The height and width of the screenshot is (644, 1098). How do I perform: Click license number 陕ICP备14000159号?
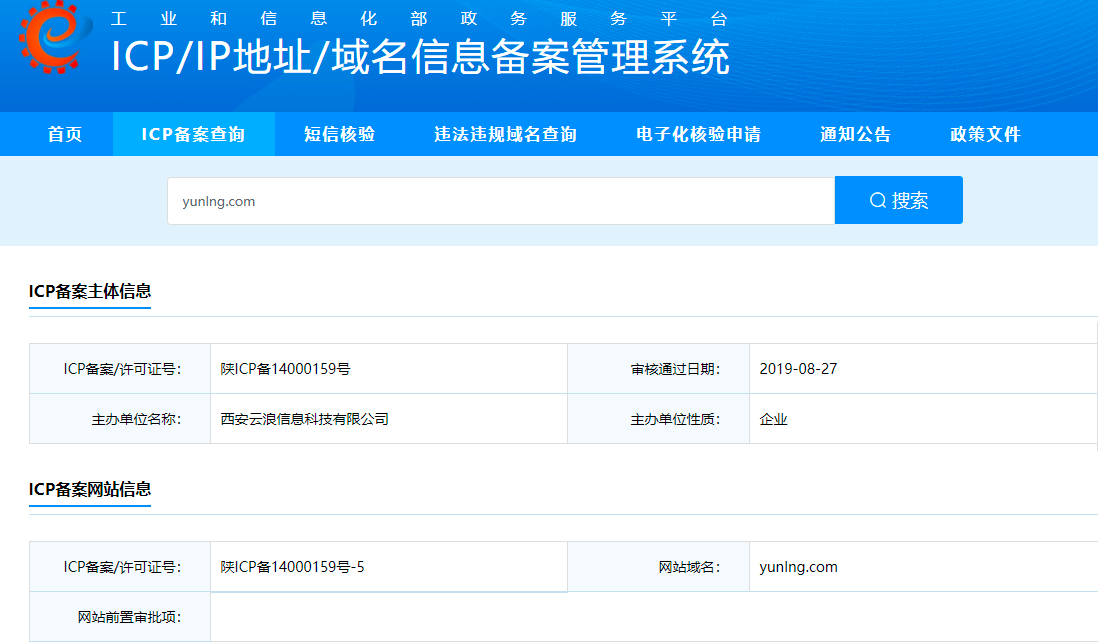[285, 369]
